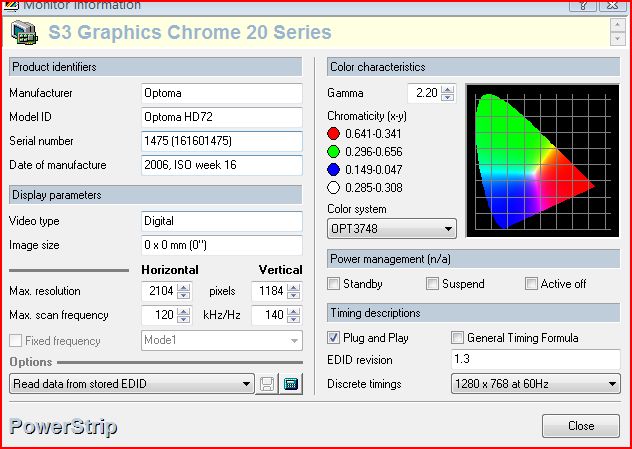Click the Image size field
The width and height of the screenshot is (632, 449).
point(222,245)
